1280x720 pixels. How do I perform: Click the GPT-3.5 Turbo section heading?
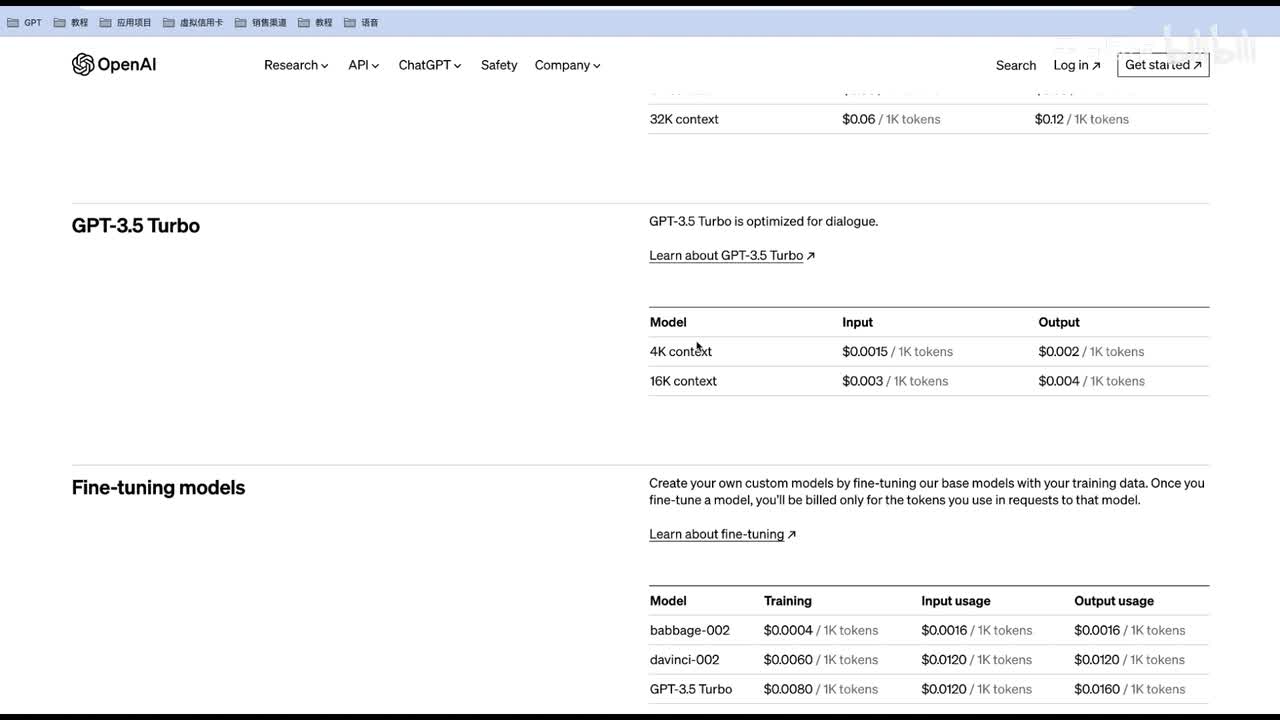(136, 226)
